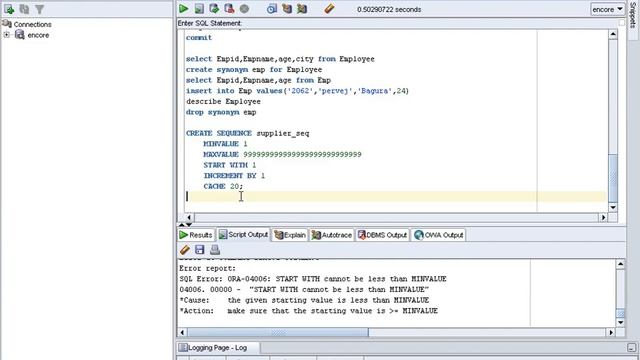Click the 'START WITH 1' line
Viewport: 640px width, 360px height.
point(230,165)
